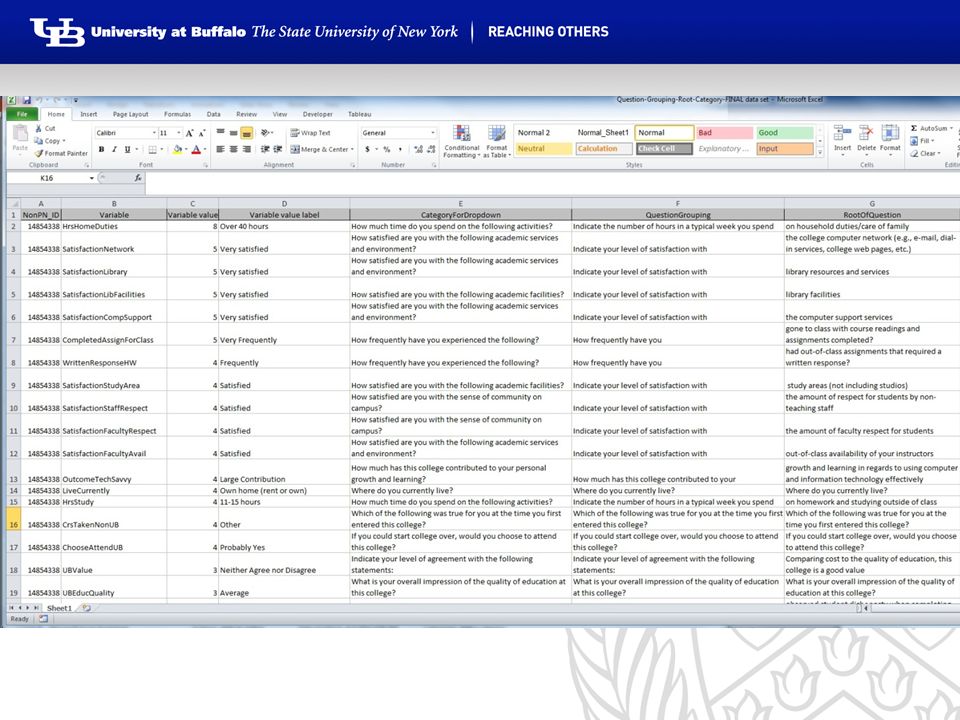
Task: Decrease font size with the small A
Action: point(201,133)
